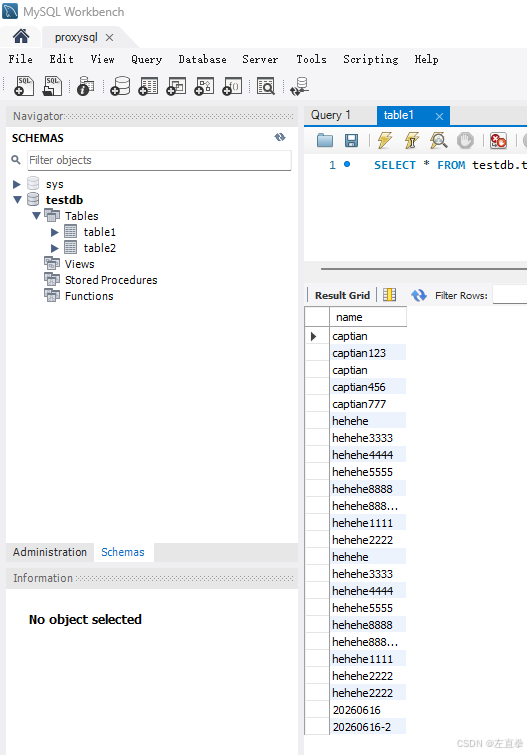Click the sys database icon
Viewport: 527px width, 755px height.
tap(33, 183)
